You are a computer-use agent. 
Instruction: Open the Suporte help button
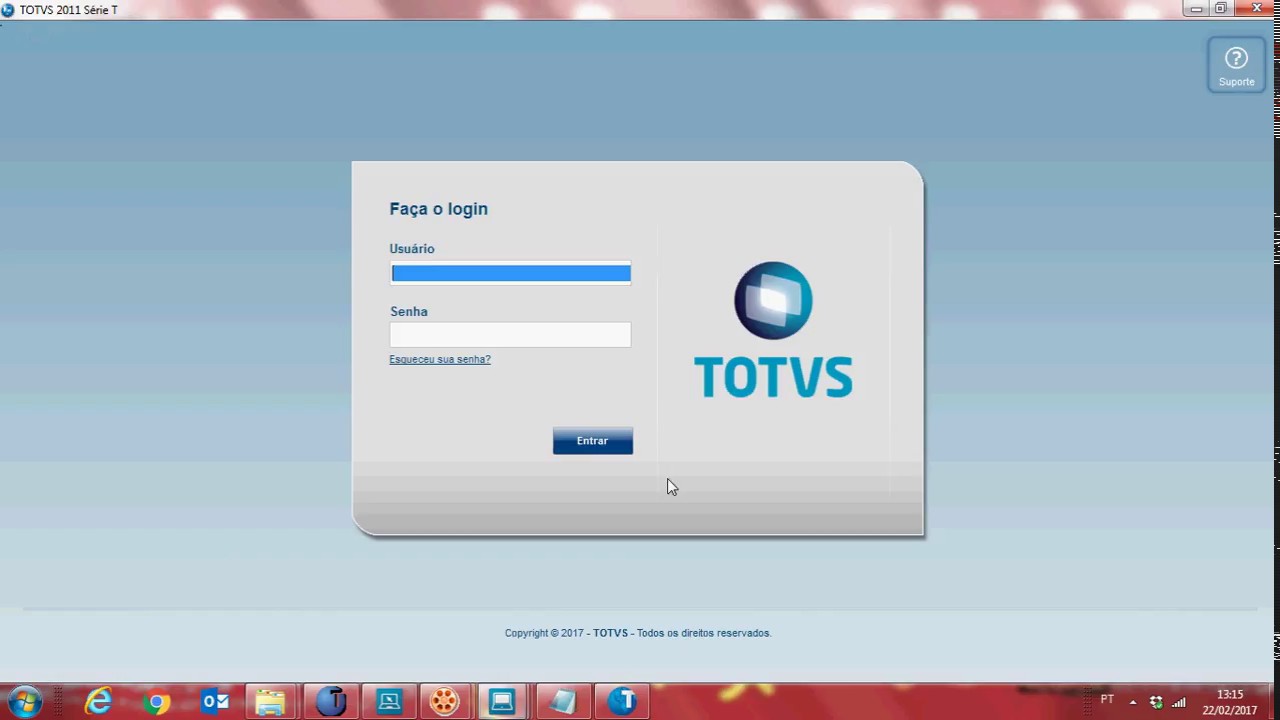[1236, 66]
